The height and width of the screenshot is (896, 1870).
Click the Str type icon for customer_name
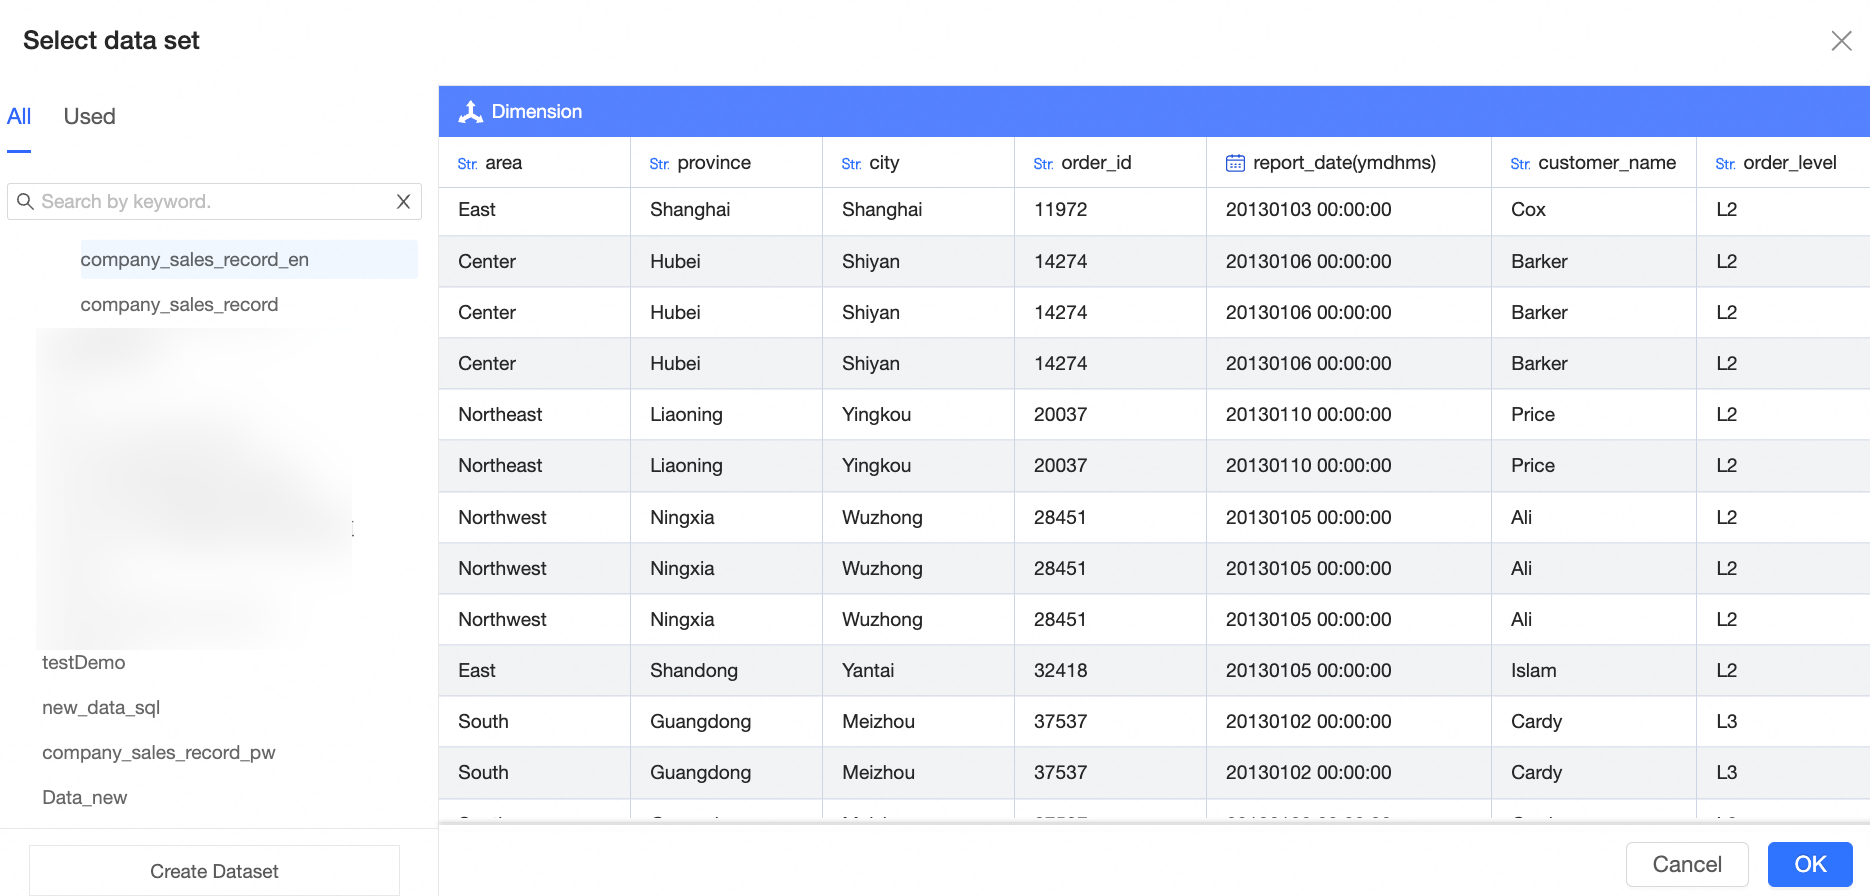1520,164
